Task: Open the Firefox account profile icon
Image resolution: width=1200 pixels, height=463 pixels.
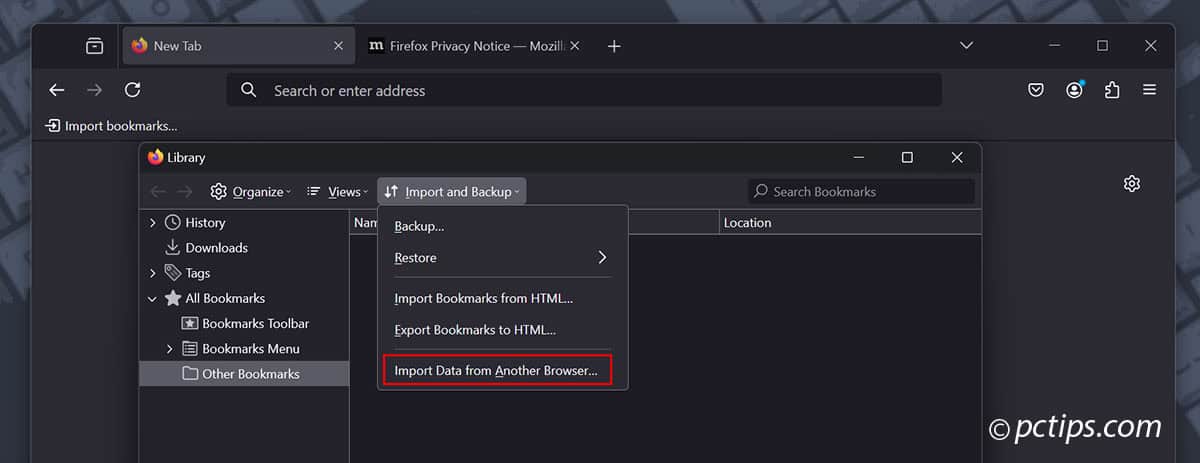Action: point(1074,90)
